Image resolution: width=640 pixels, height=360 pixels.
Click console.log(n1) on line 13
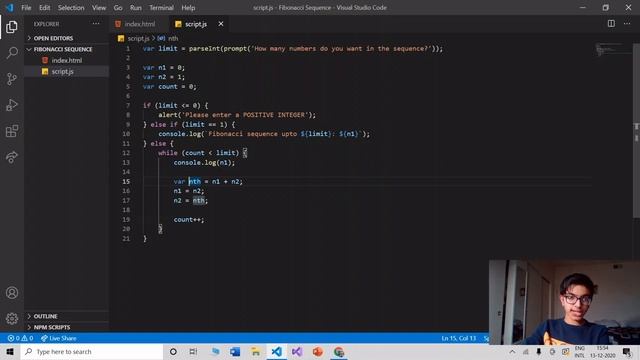click(x=204, y=162)
